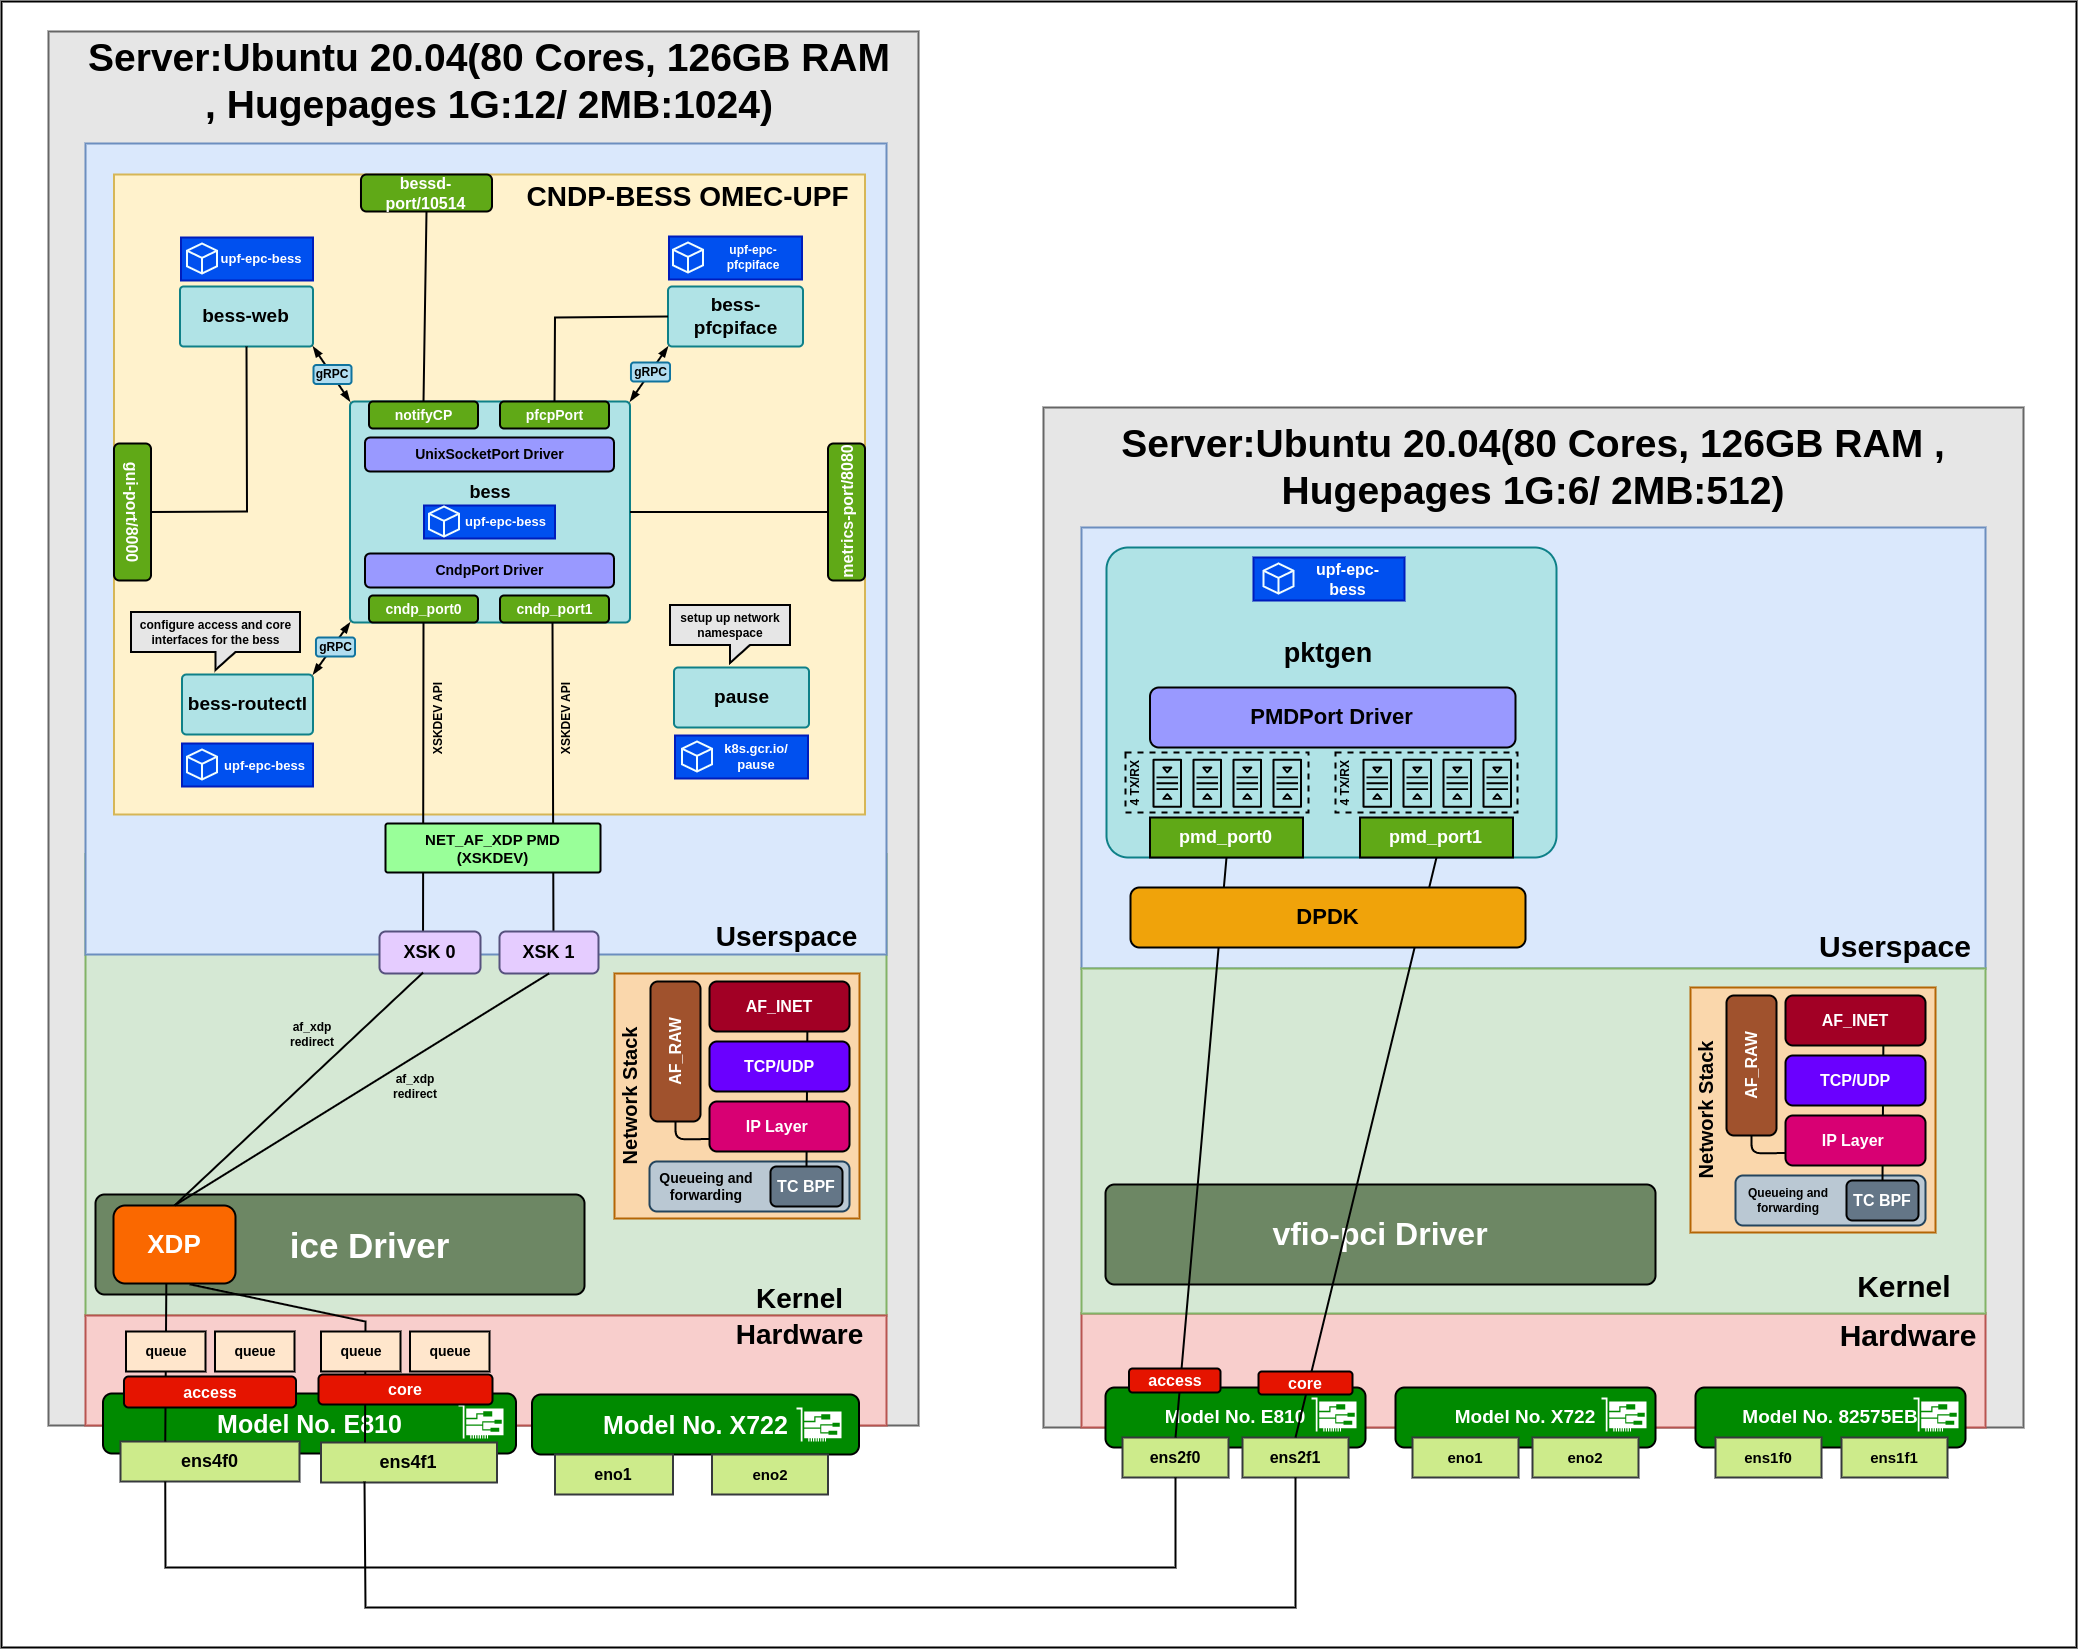Click last TX/RX queue icon above pmd_port1
This screenshot has height=1649, width=2078.
1497,783
